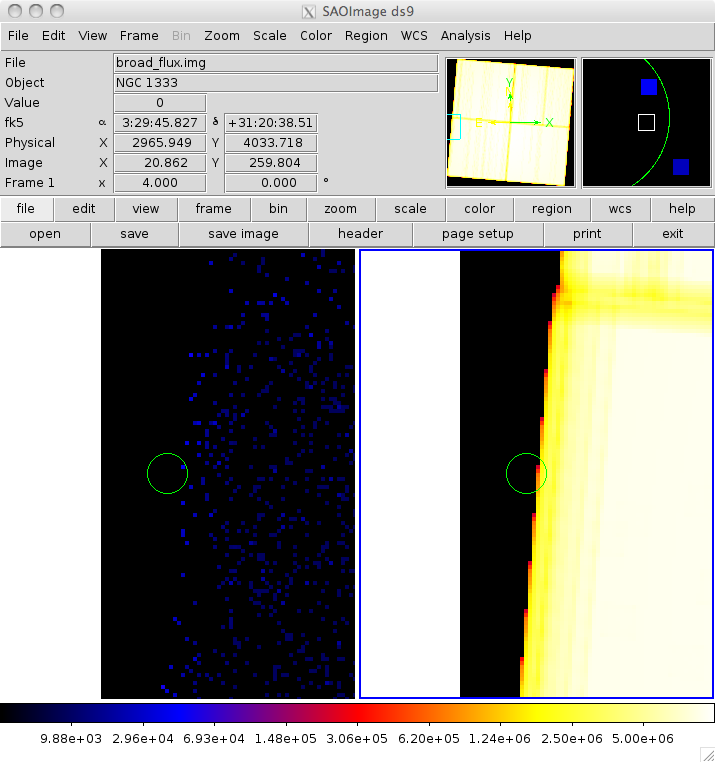The image size is (715, 762).
Task: Select the 'color' button bar tab
Action: point(479,209)
